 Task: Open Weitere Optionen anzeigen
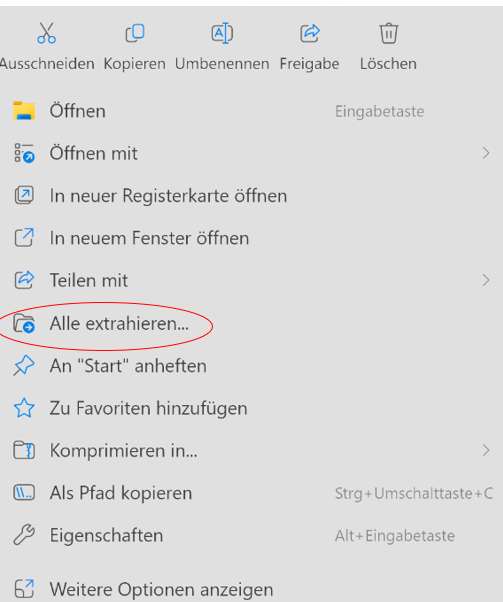[x=252, y=589]
